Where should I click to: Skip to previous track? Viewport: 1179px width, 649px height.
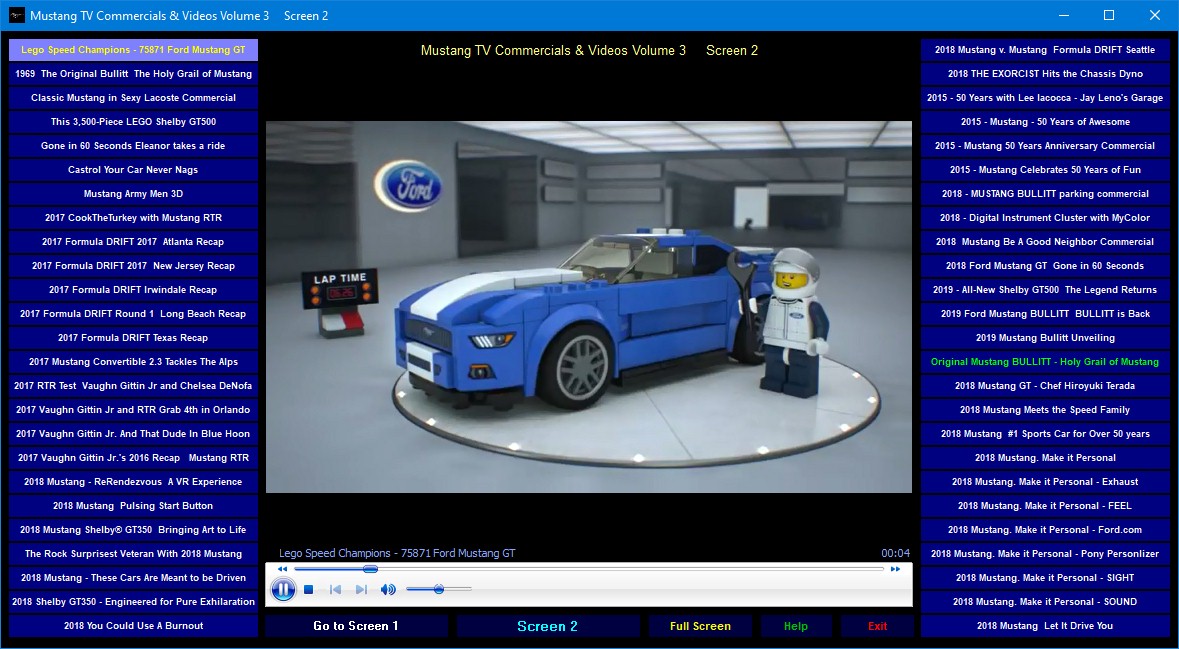pyautogui.click(x=335, y=590)
